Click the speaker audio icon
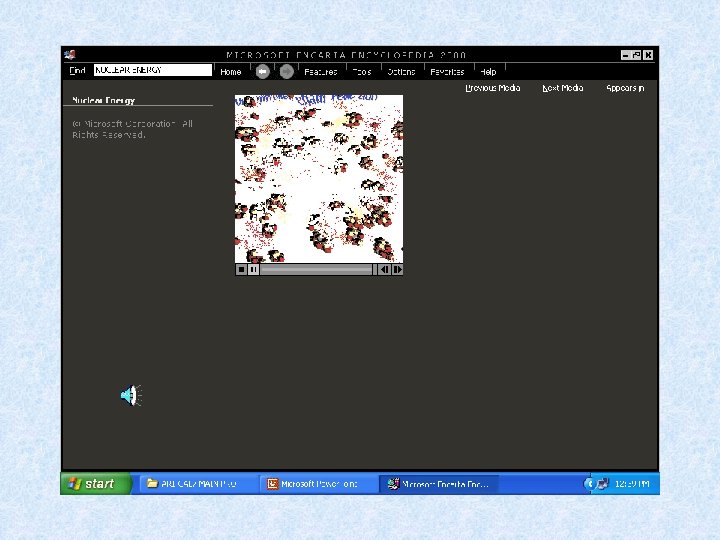720x540 pixels. (131, 395)
